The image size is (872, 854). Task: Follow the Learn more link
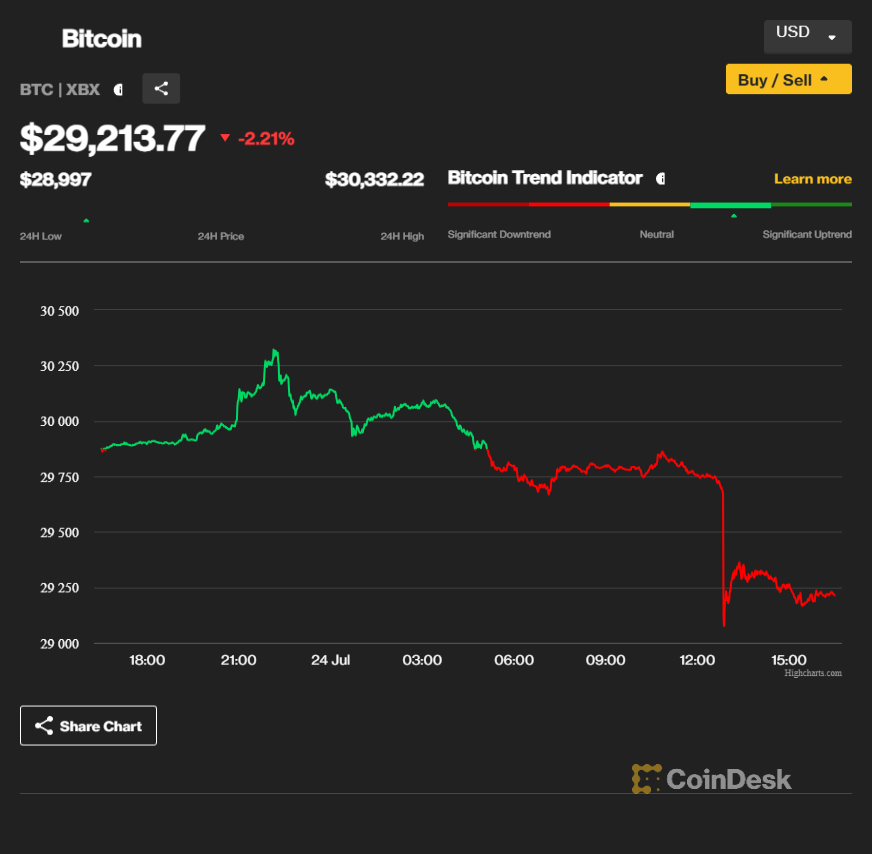point(812,179)
